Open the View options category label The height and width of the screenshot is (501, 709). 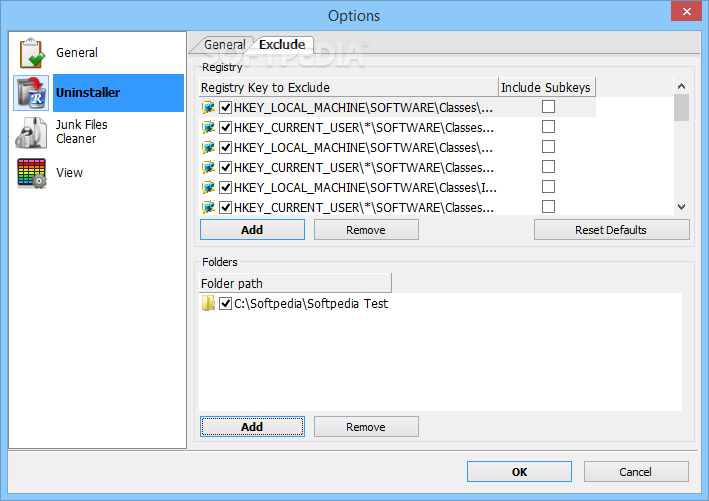pyautogui.click(x=69, y=173)
